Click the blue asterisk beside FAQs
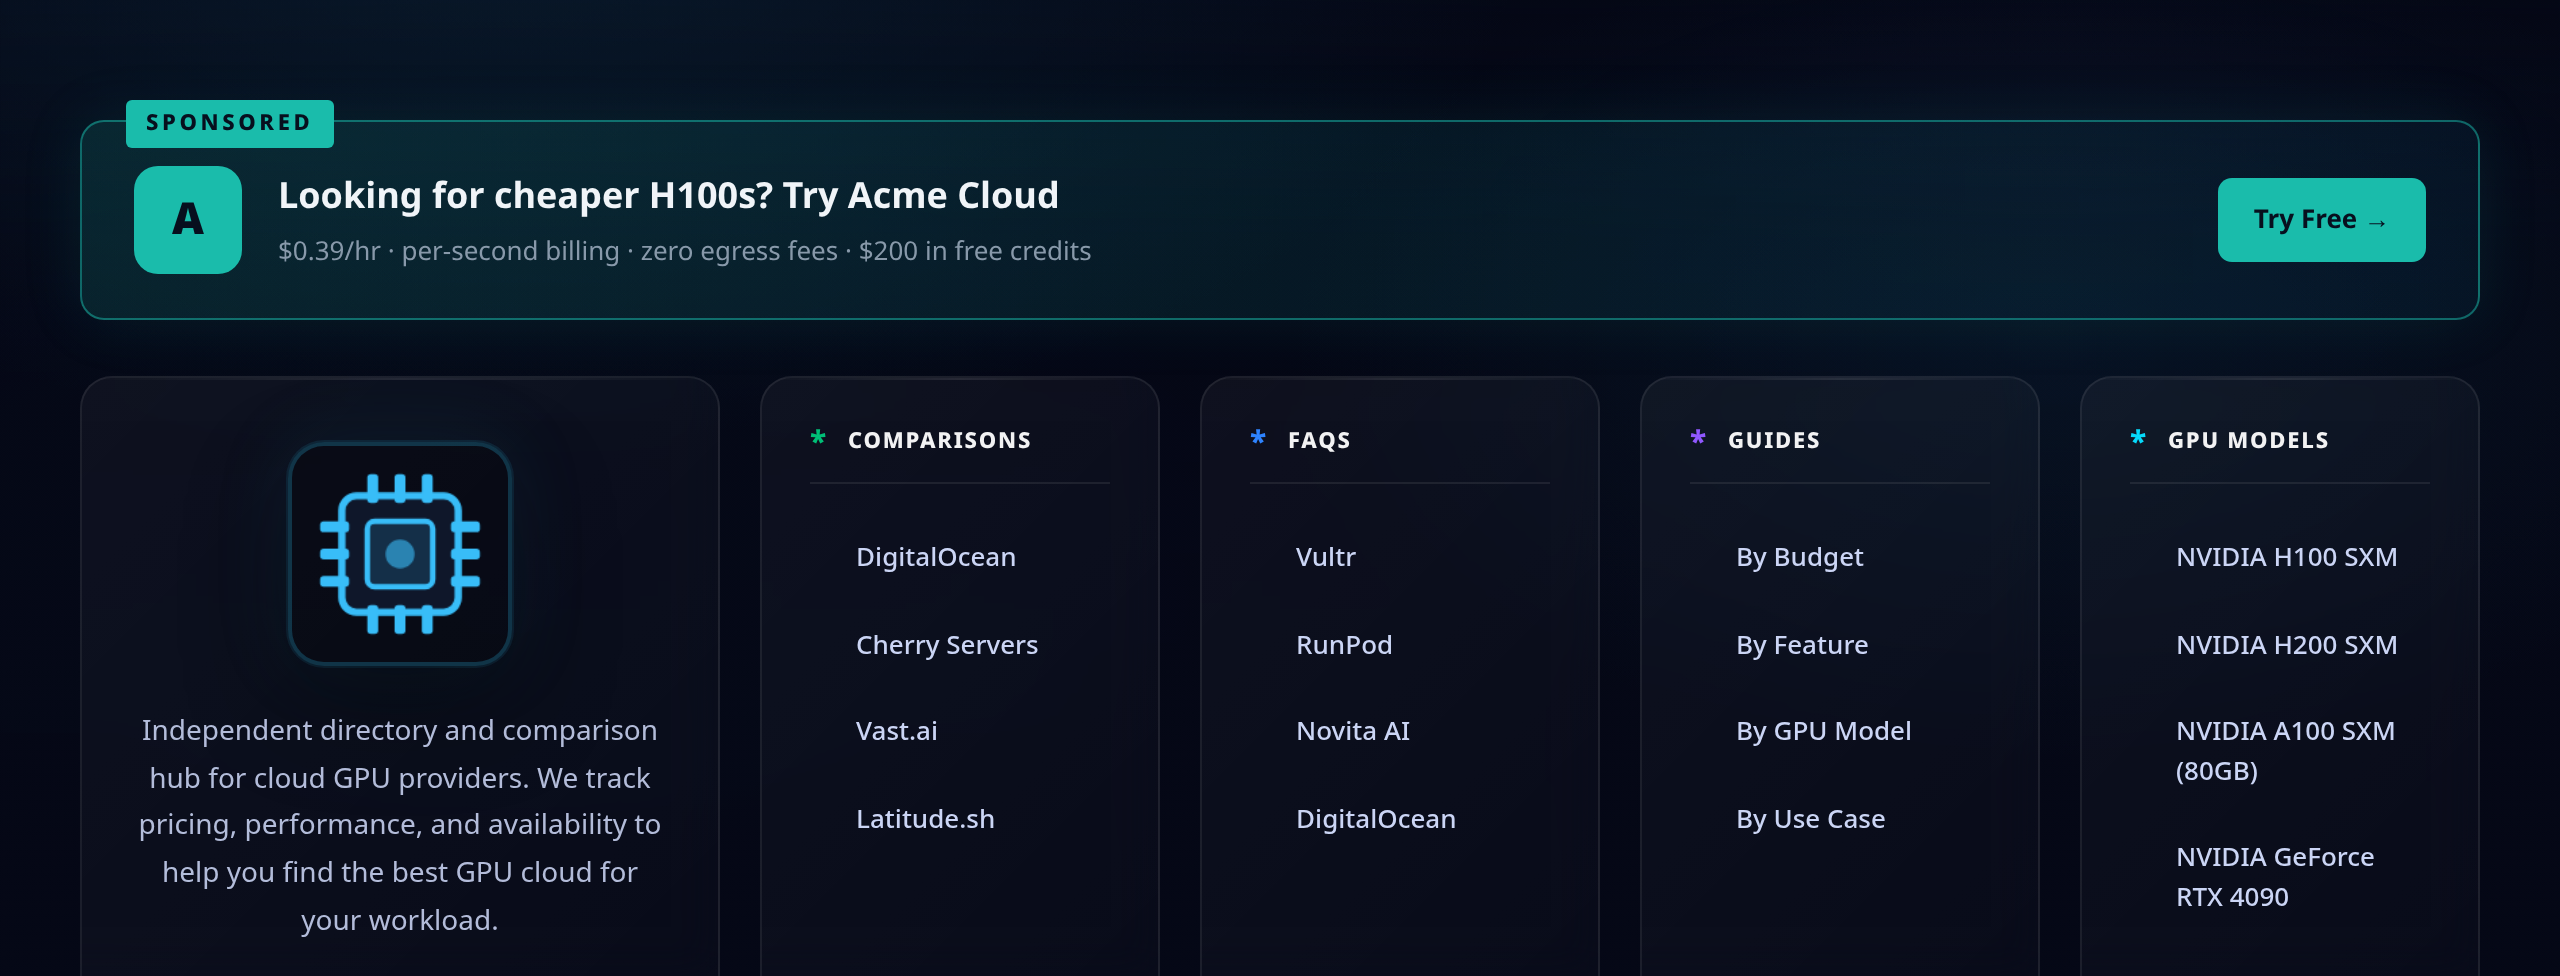2560x976 pixels. pyautogui.click(x=1258, y=437)
